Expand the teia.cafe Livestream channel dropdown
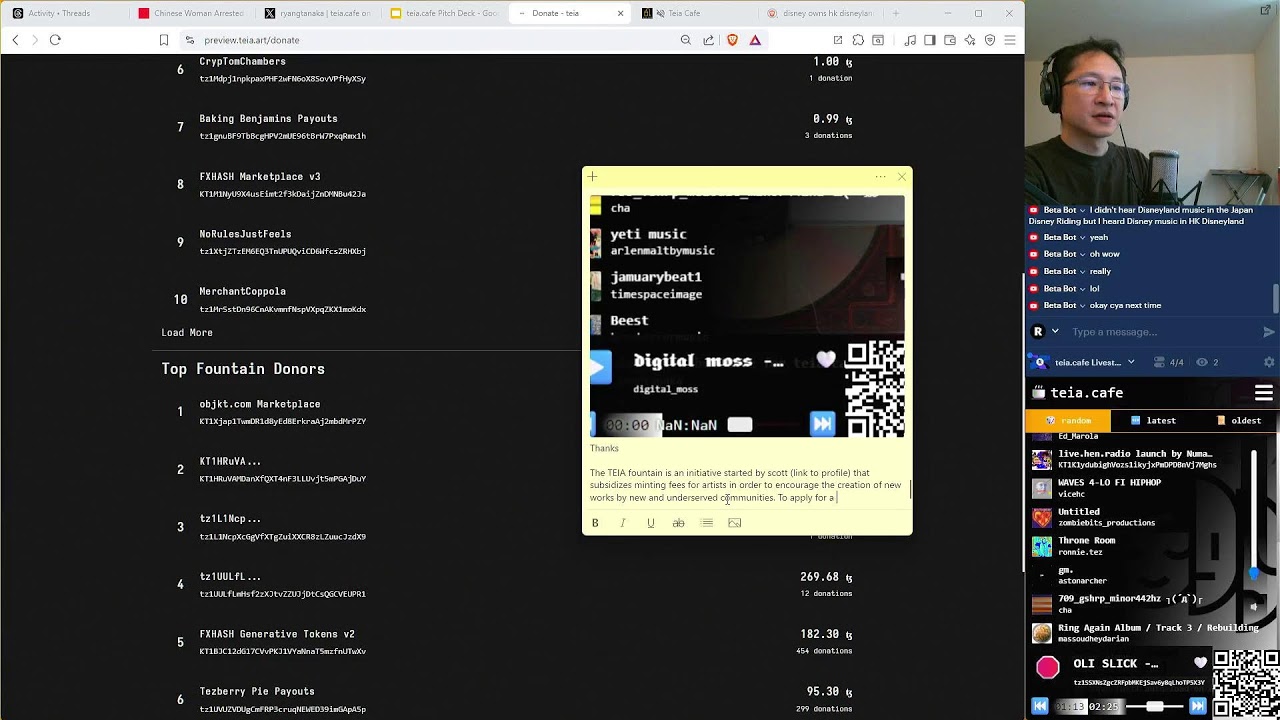 click(x=1131, y=362)
